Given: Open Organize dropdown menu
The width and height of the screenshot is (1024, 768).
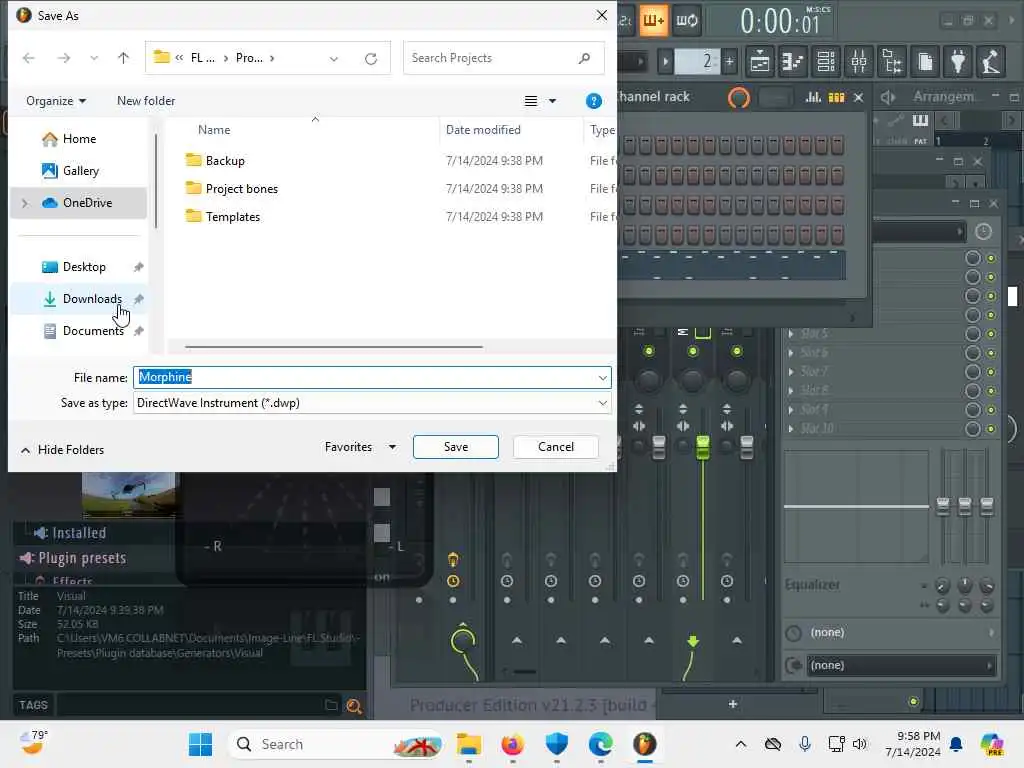Looking at the screenshot, I should click(x=56, y=101).
